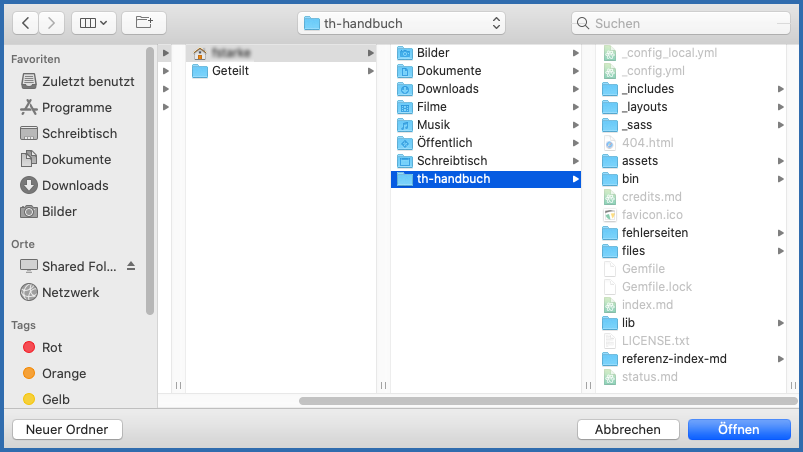Choose the Orange tag
Image resolution: width=803 pixels, height=452 pixels.
[54, 373]
